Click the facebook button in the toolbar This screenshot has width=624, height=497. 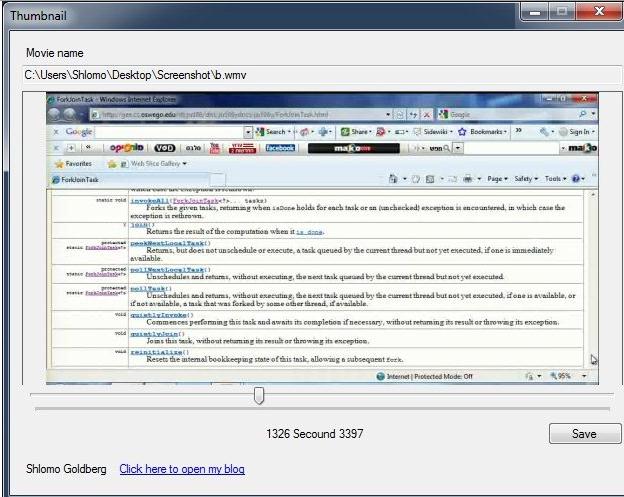279,148
